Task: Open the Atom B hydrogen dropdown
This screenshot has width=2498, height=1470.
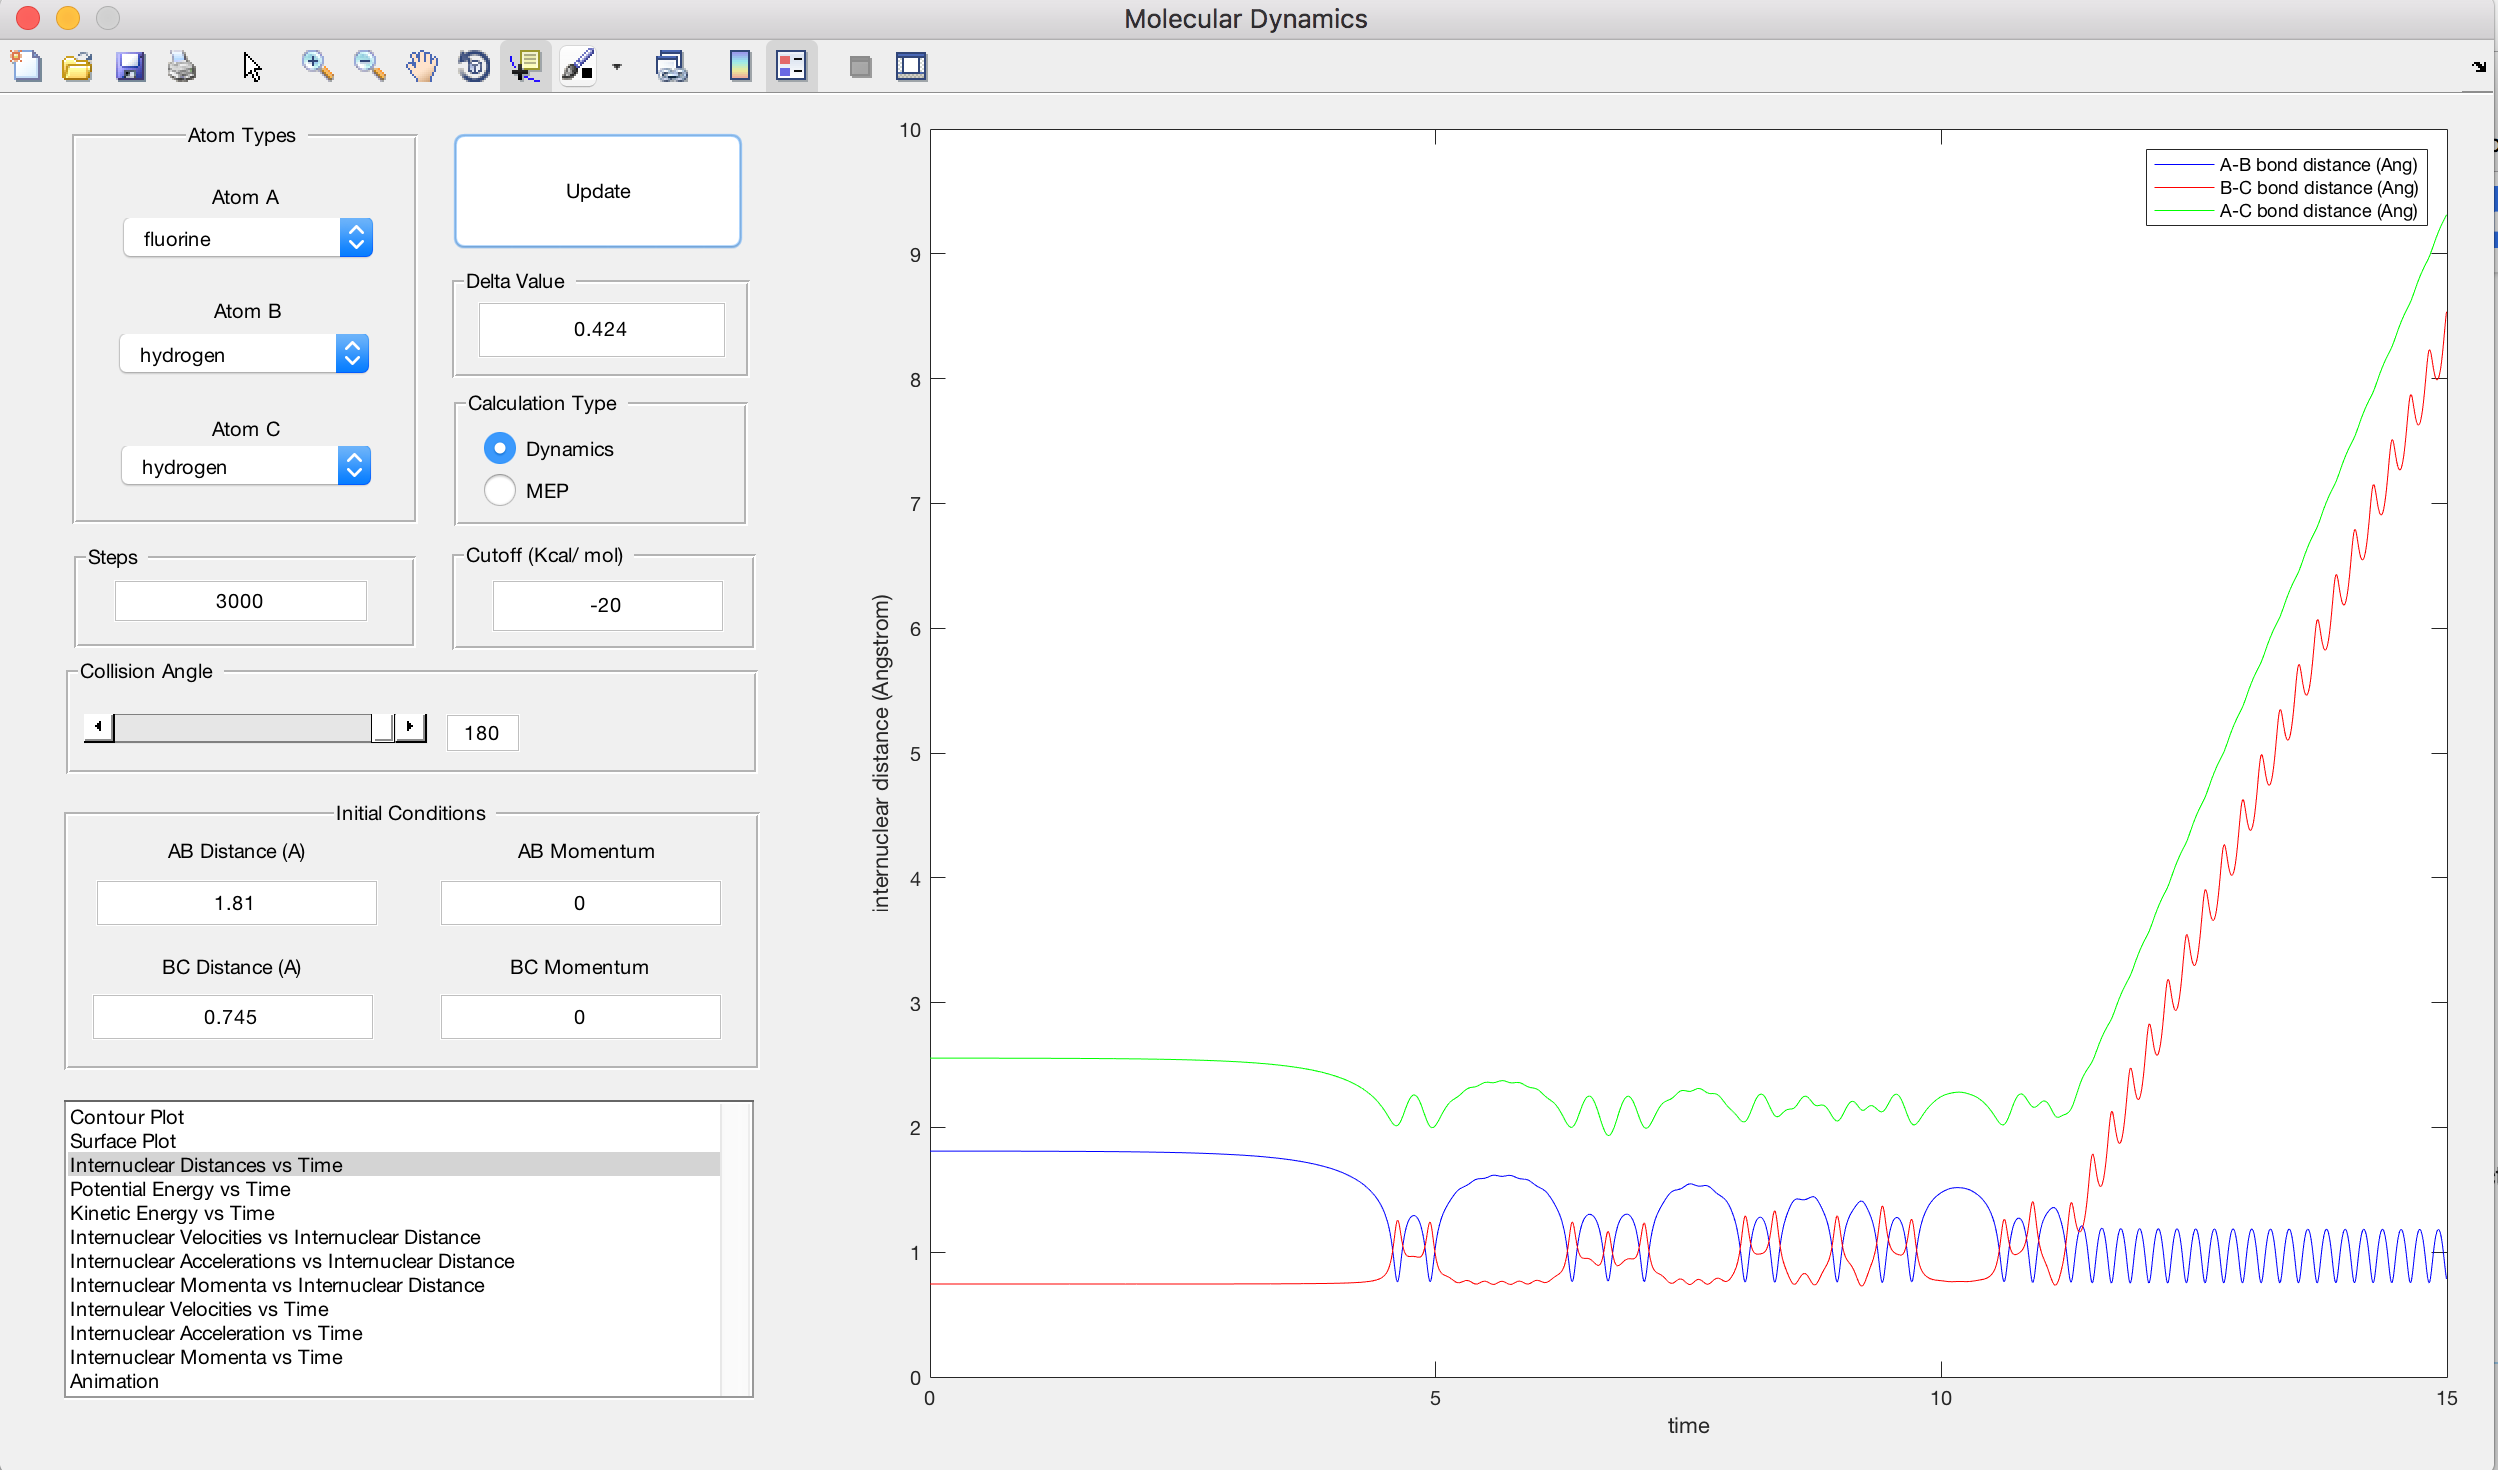Action: tap(244, 354)
